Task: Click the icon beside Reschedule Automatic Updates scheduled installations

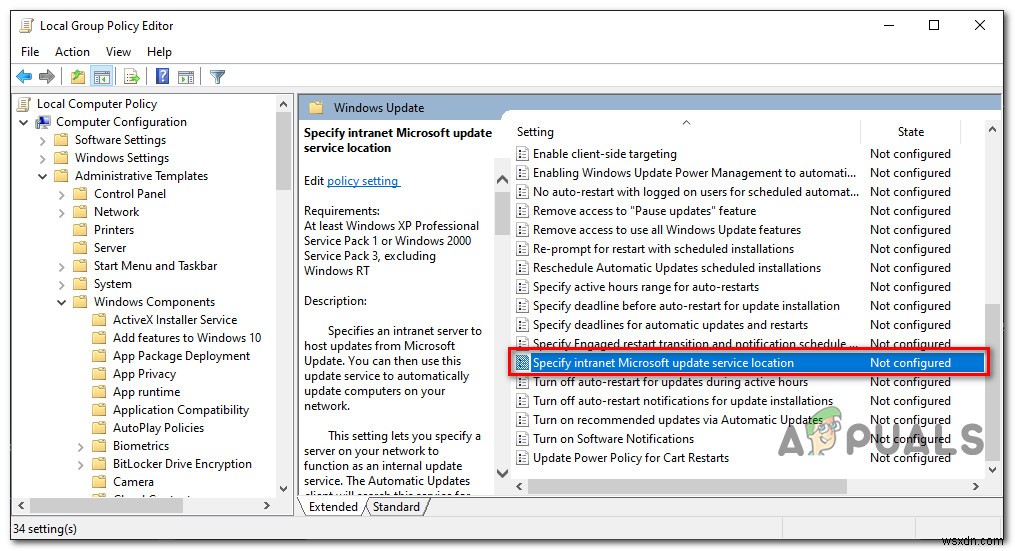Action: (522, 268)
